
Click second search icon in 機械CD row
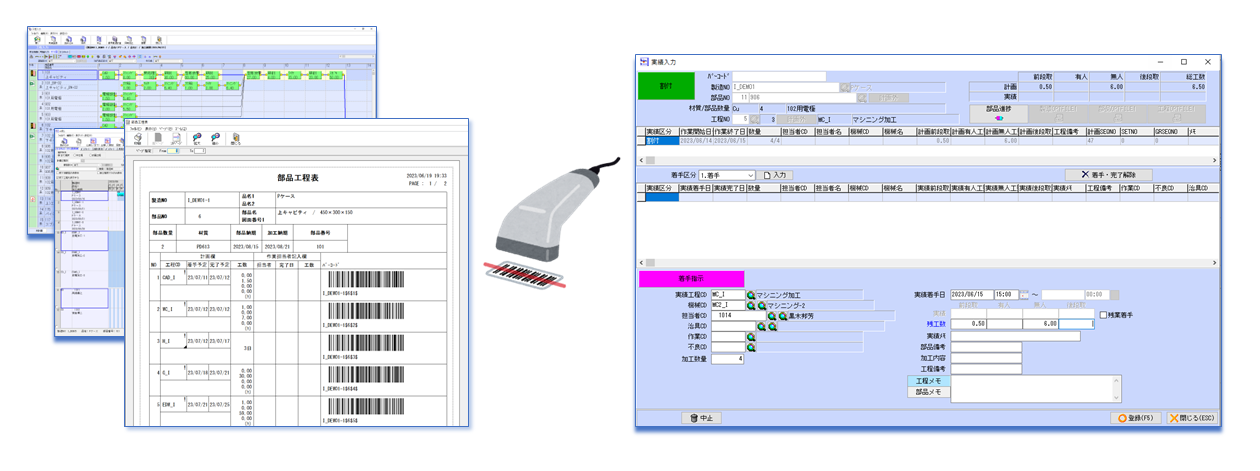point(762,305)
